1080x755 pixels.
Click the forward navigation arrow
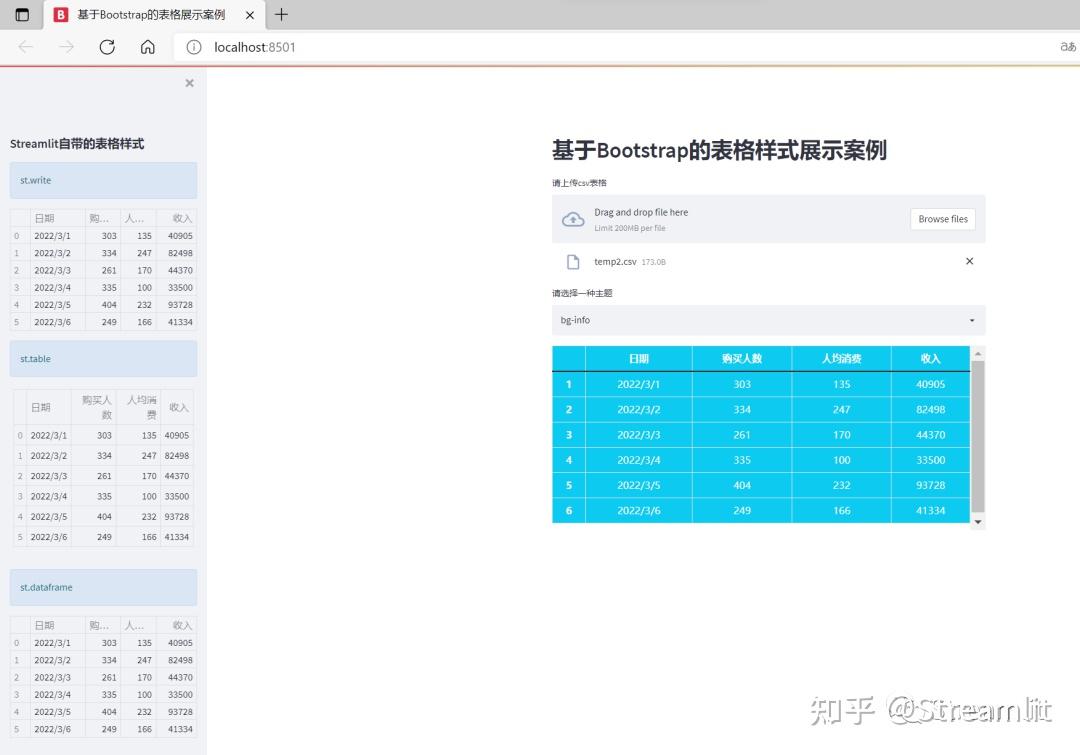66,46
